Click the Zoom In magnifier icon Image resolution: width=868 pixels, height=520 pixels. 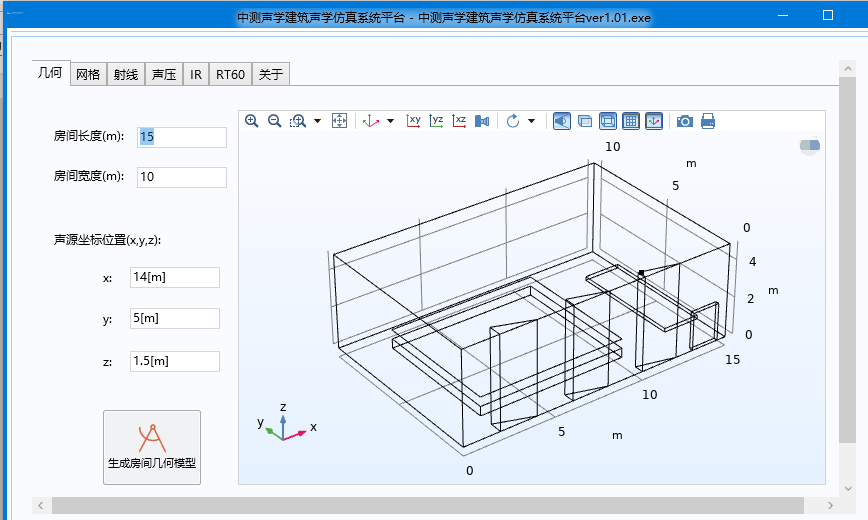point(252,121)
